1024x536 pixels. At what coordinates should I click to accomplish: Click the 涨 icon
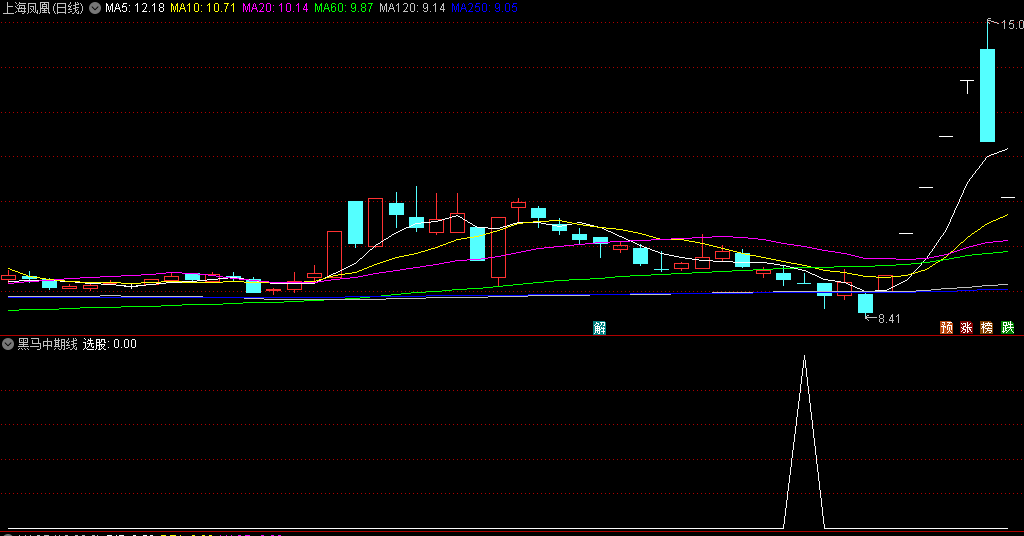pos(967,328)
